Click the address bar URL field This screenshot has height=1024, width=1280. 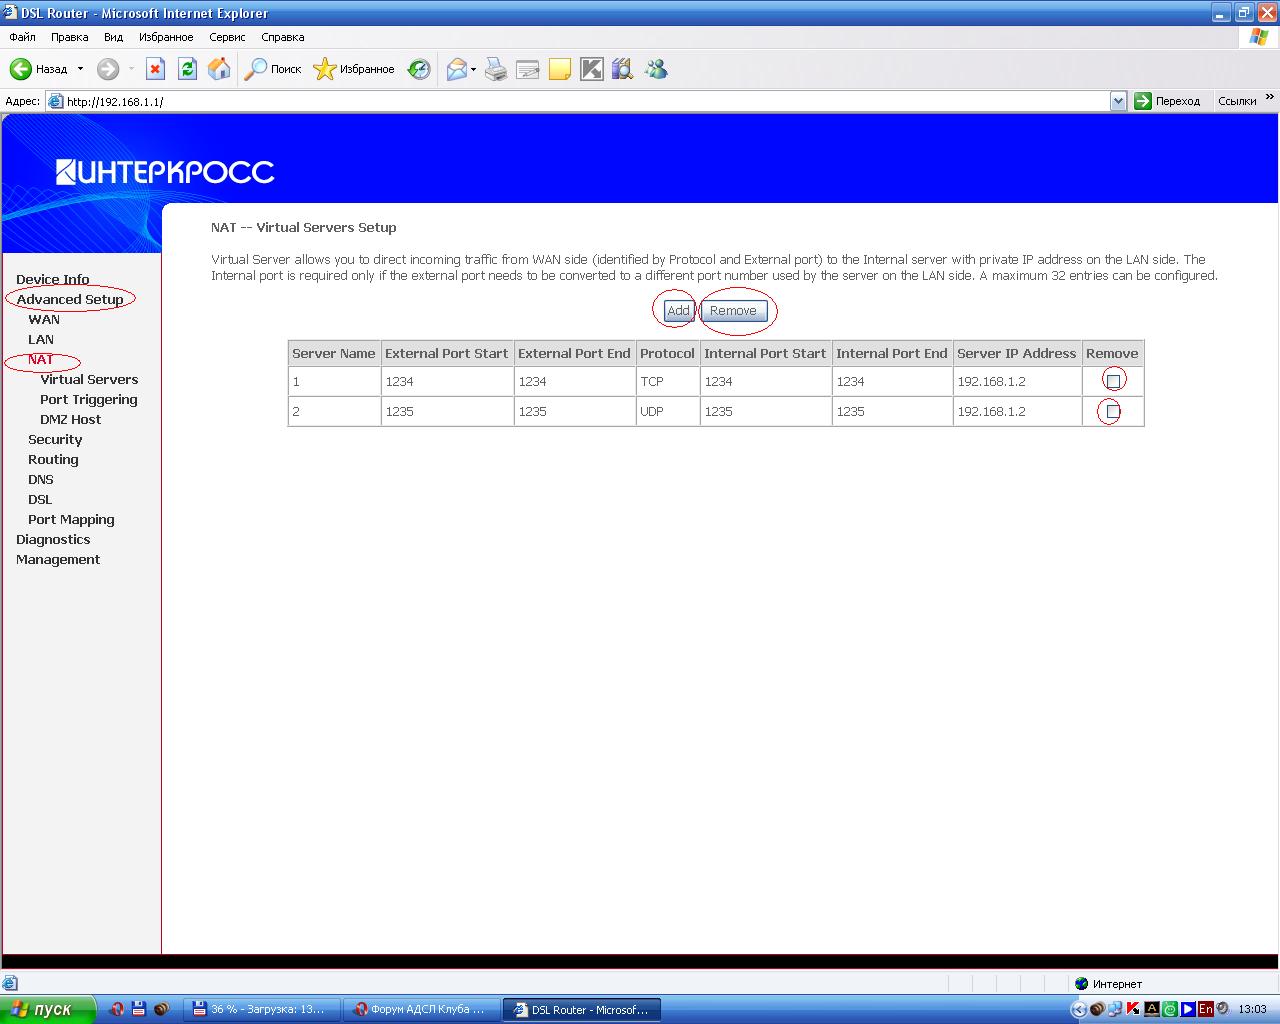click(580, 101)
